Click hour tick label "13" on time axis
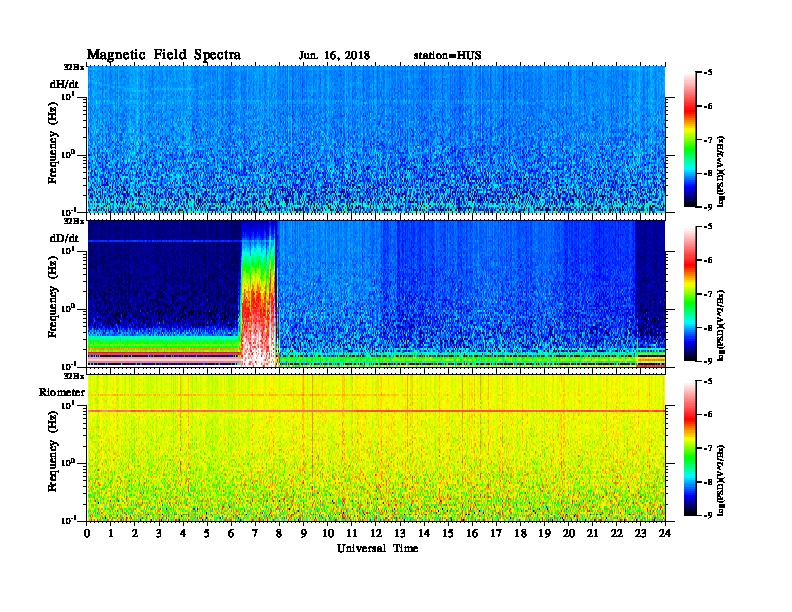792x612 pixels. [400, 533]
